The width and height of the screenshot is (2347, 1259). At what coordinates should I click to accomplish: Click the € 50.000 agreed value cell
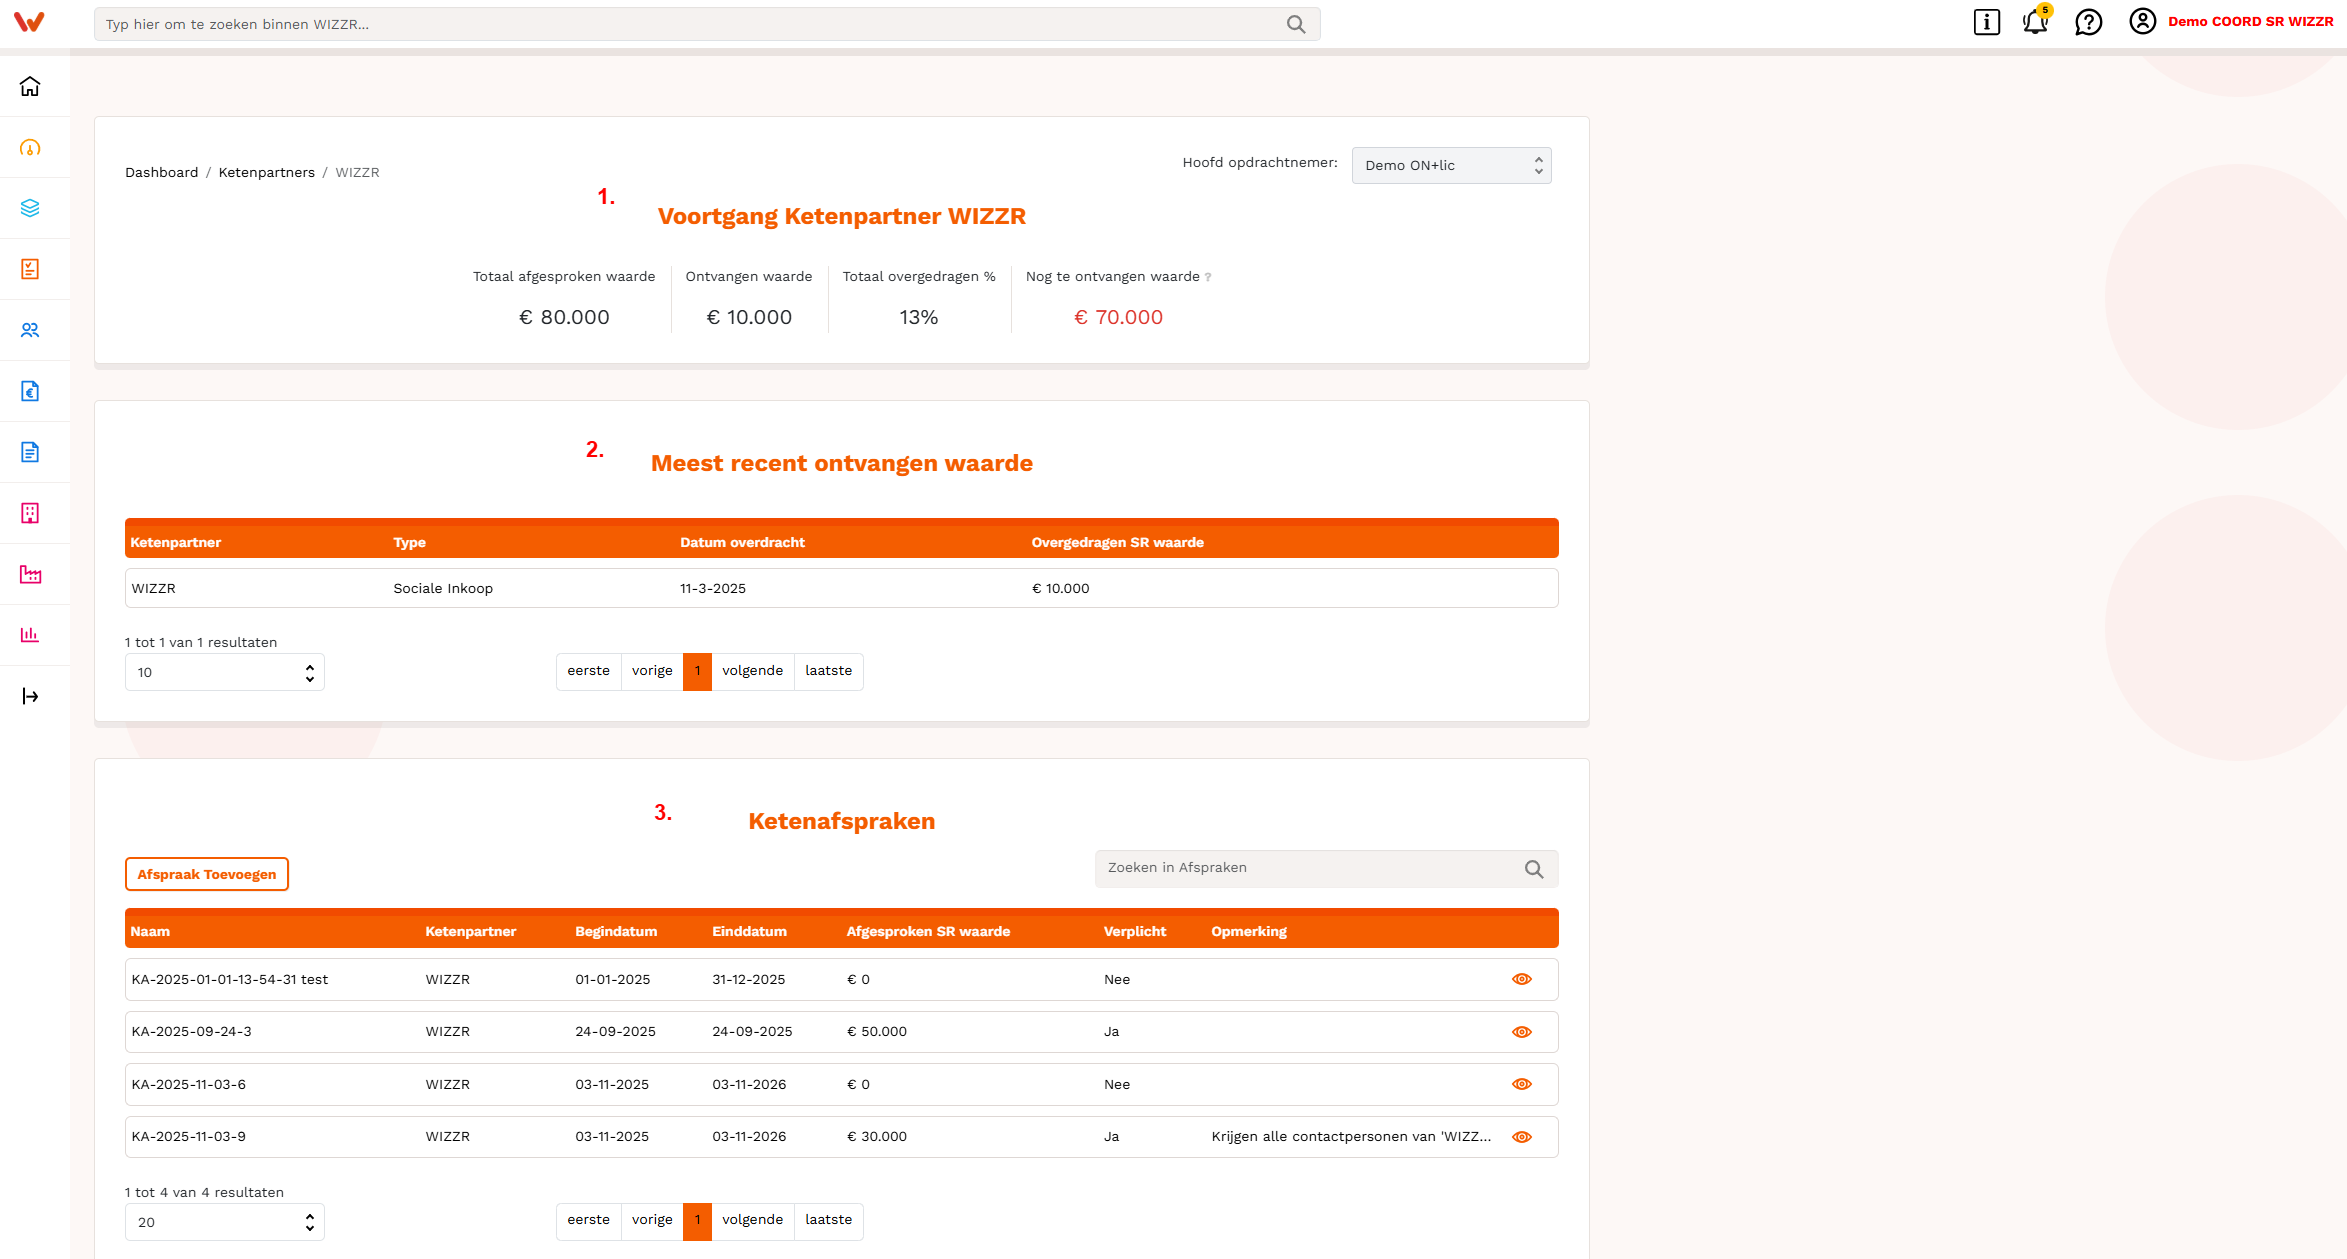877,1031
